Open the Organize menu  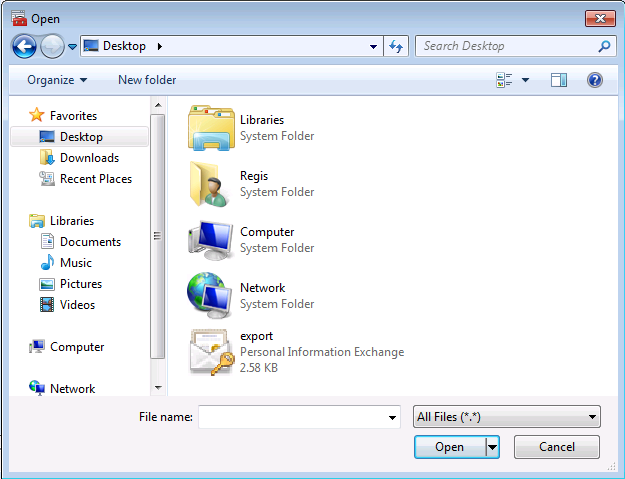57,80
